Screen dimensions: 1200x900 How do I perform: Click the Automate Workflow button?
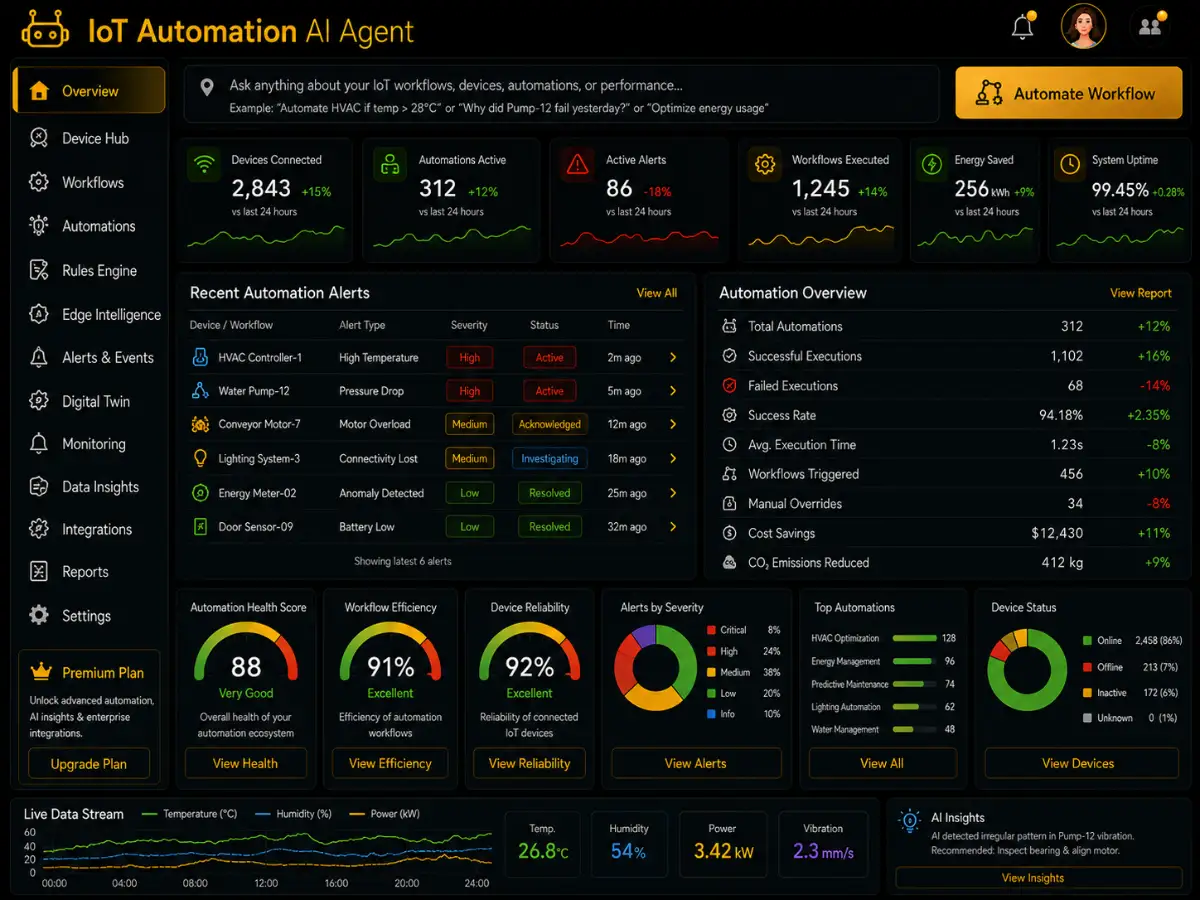1069,93
